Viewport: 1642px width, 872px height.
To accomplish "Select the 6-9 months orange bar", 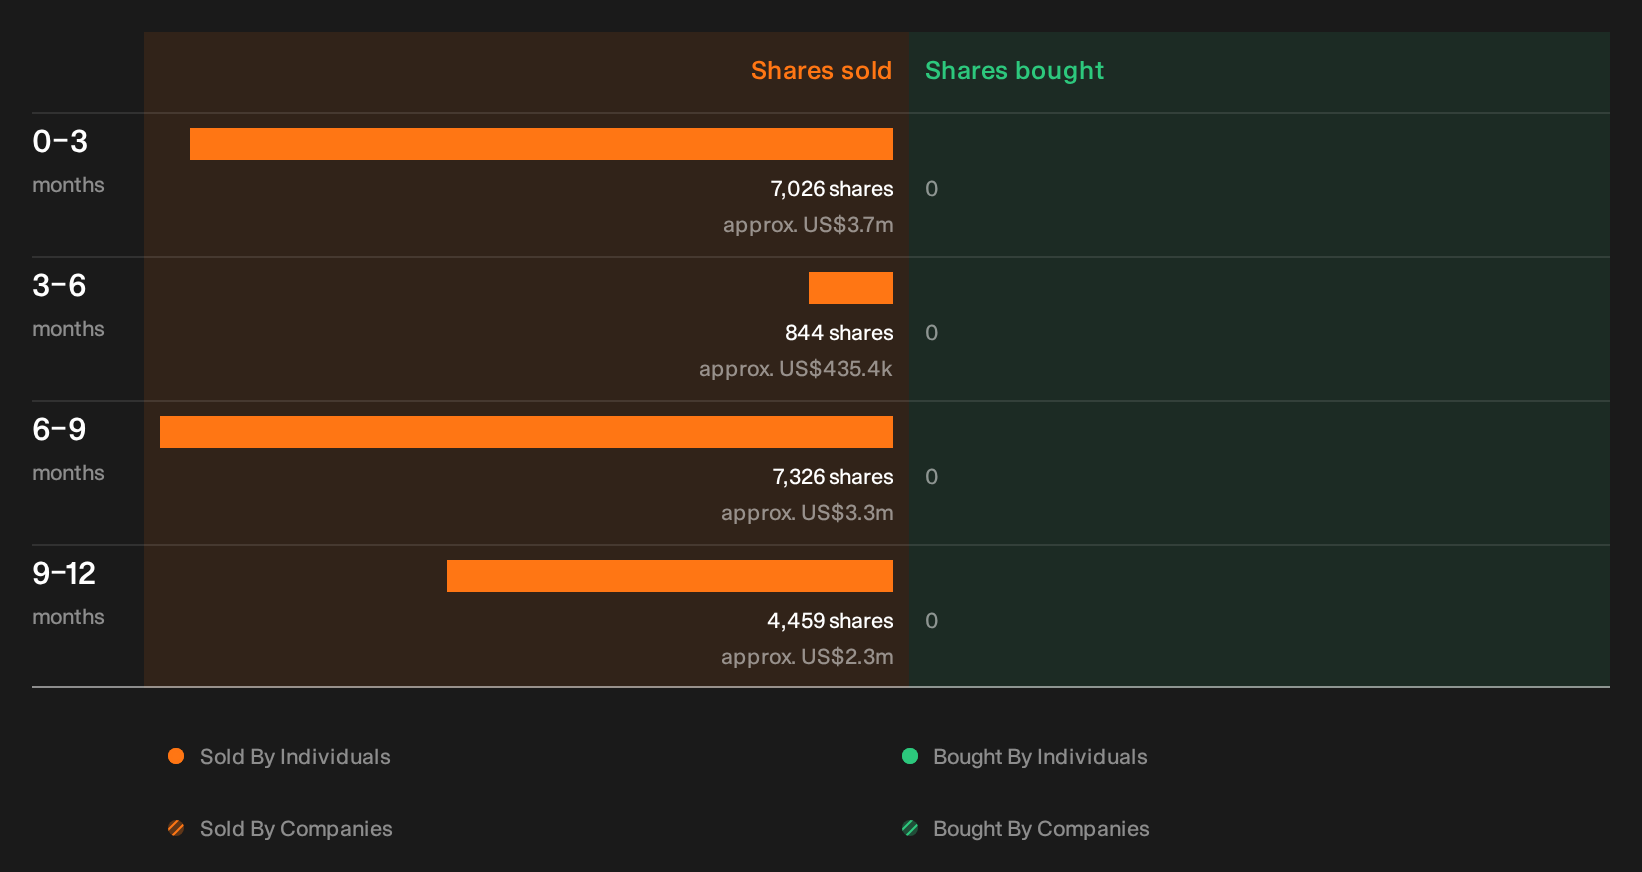I will click(526, 432).
